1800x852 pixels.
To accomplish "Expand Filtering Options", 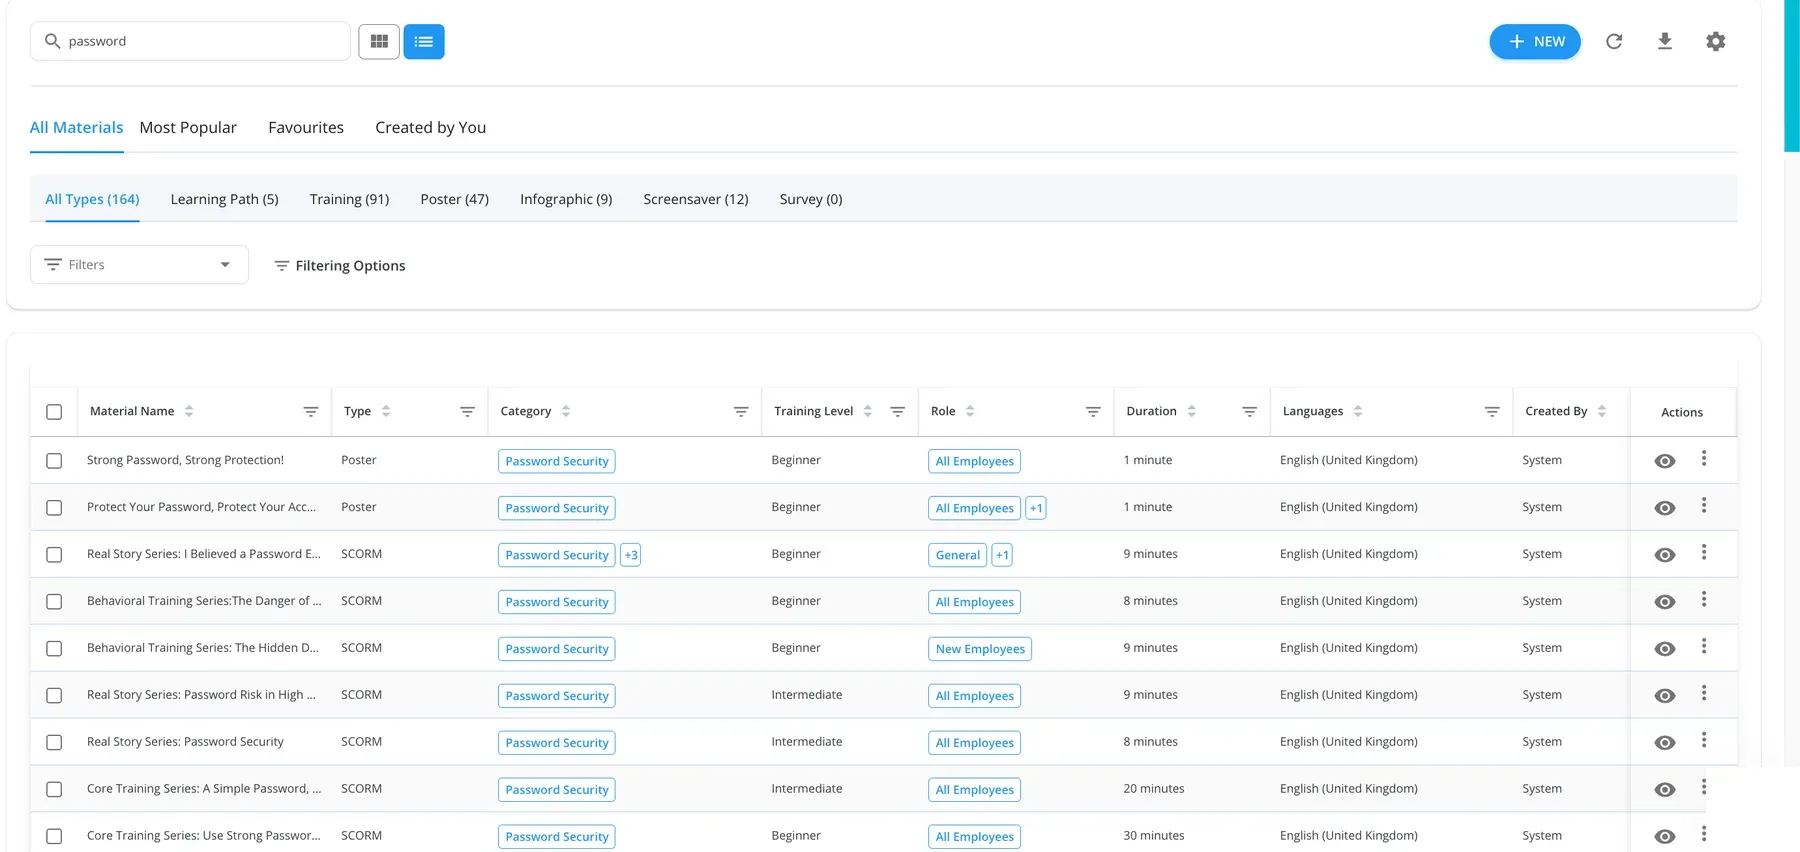I will (x=340, y=266).
